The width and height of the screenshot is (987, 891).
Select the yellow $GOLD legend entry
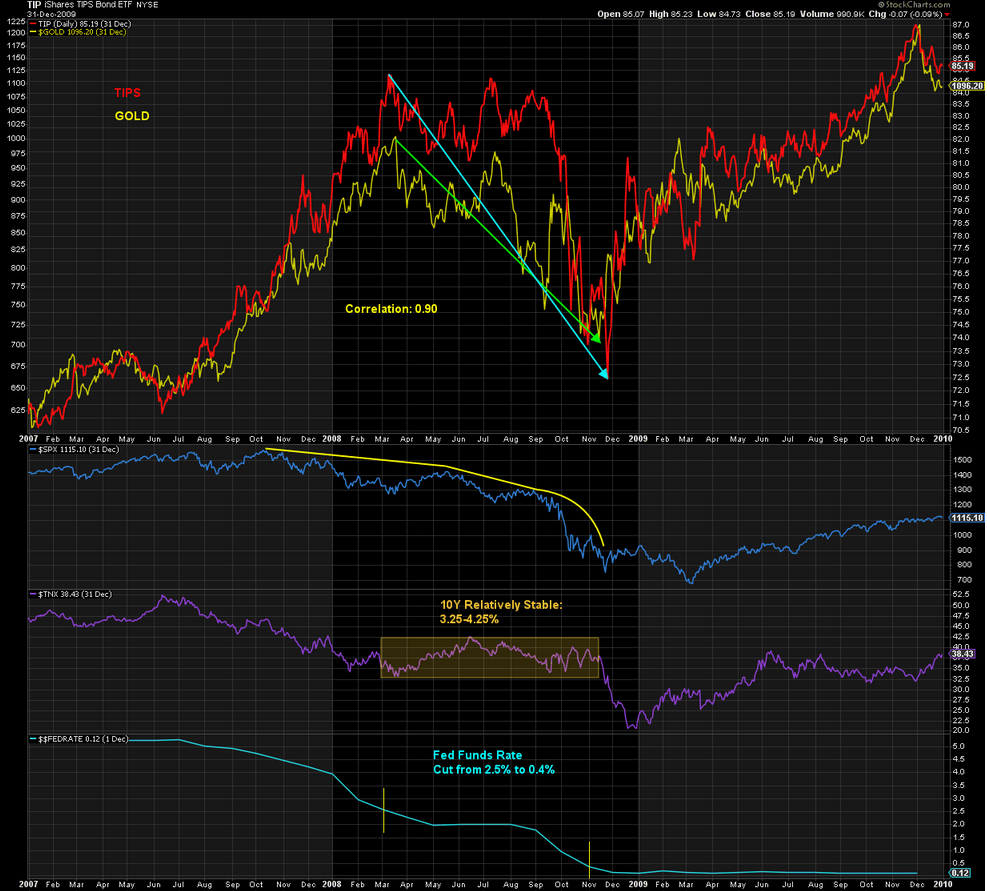73,33
